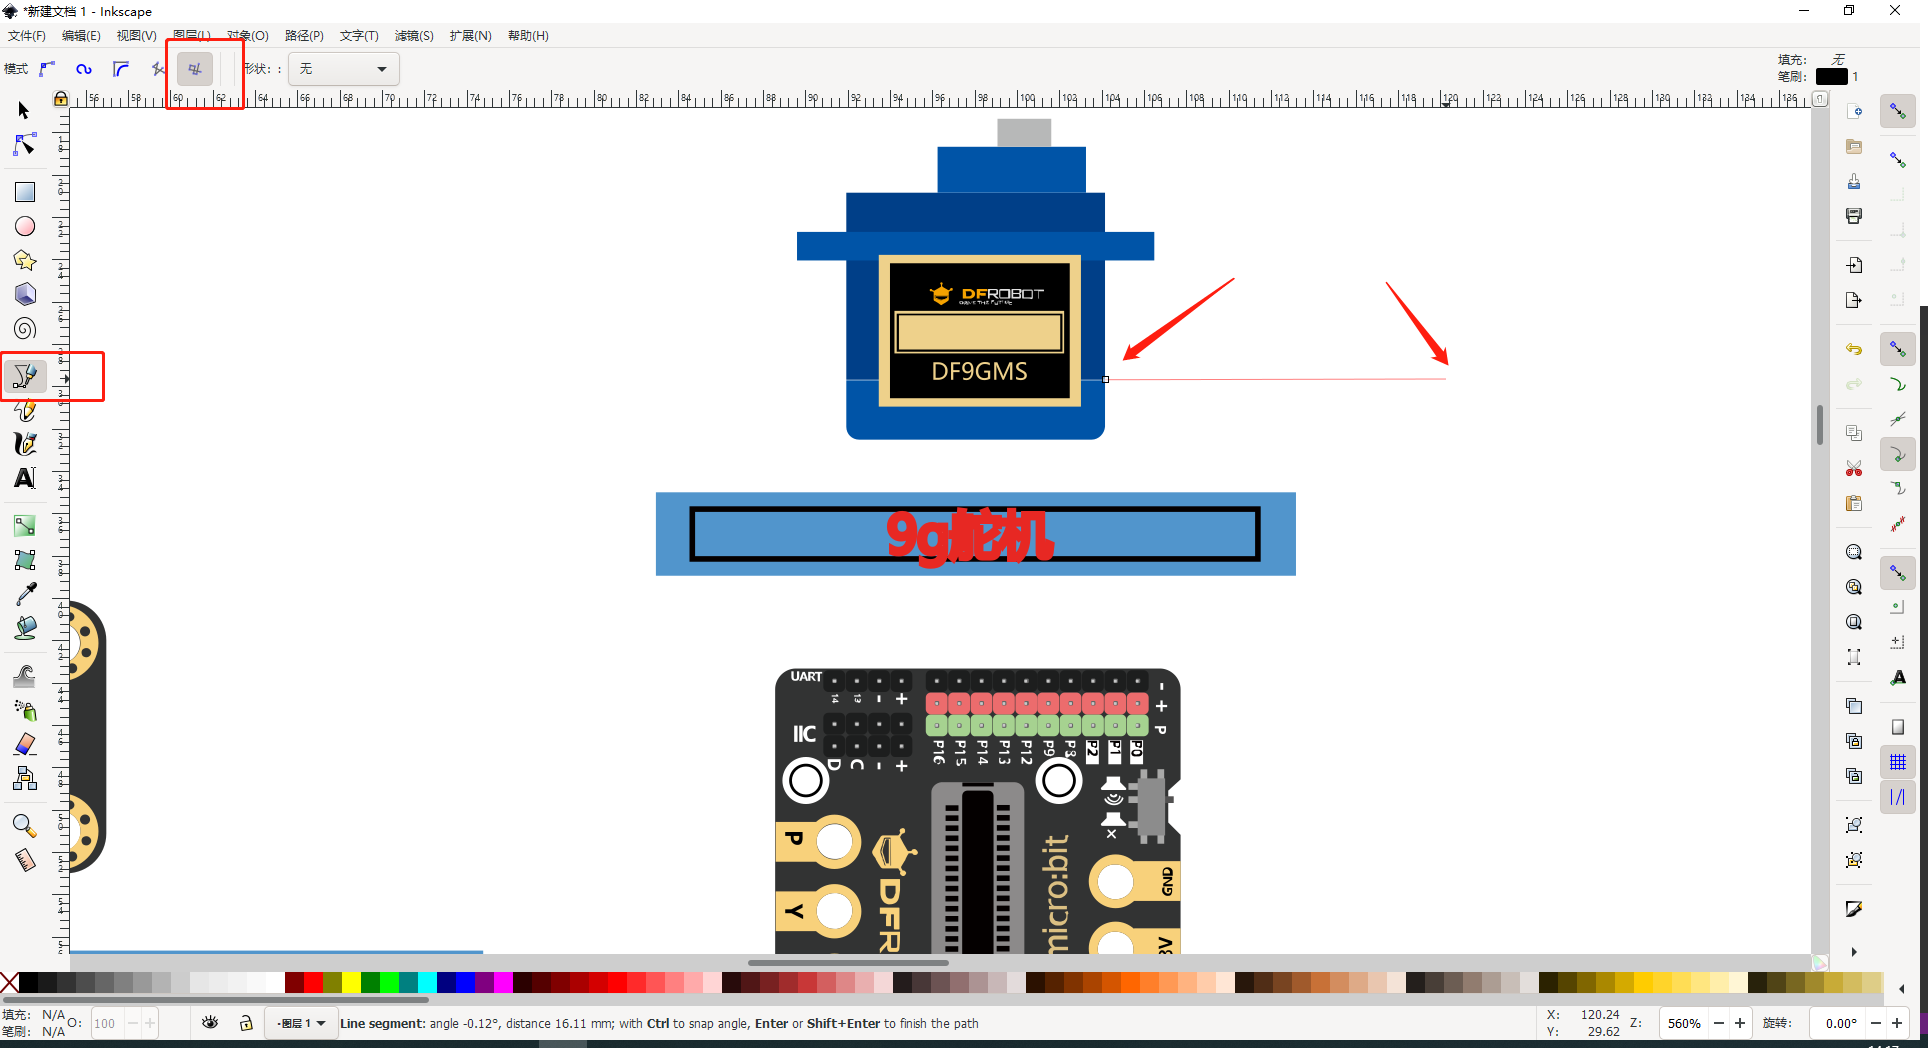
Task: Select the Paint bucket tool
Action: (24, 628)
